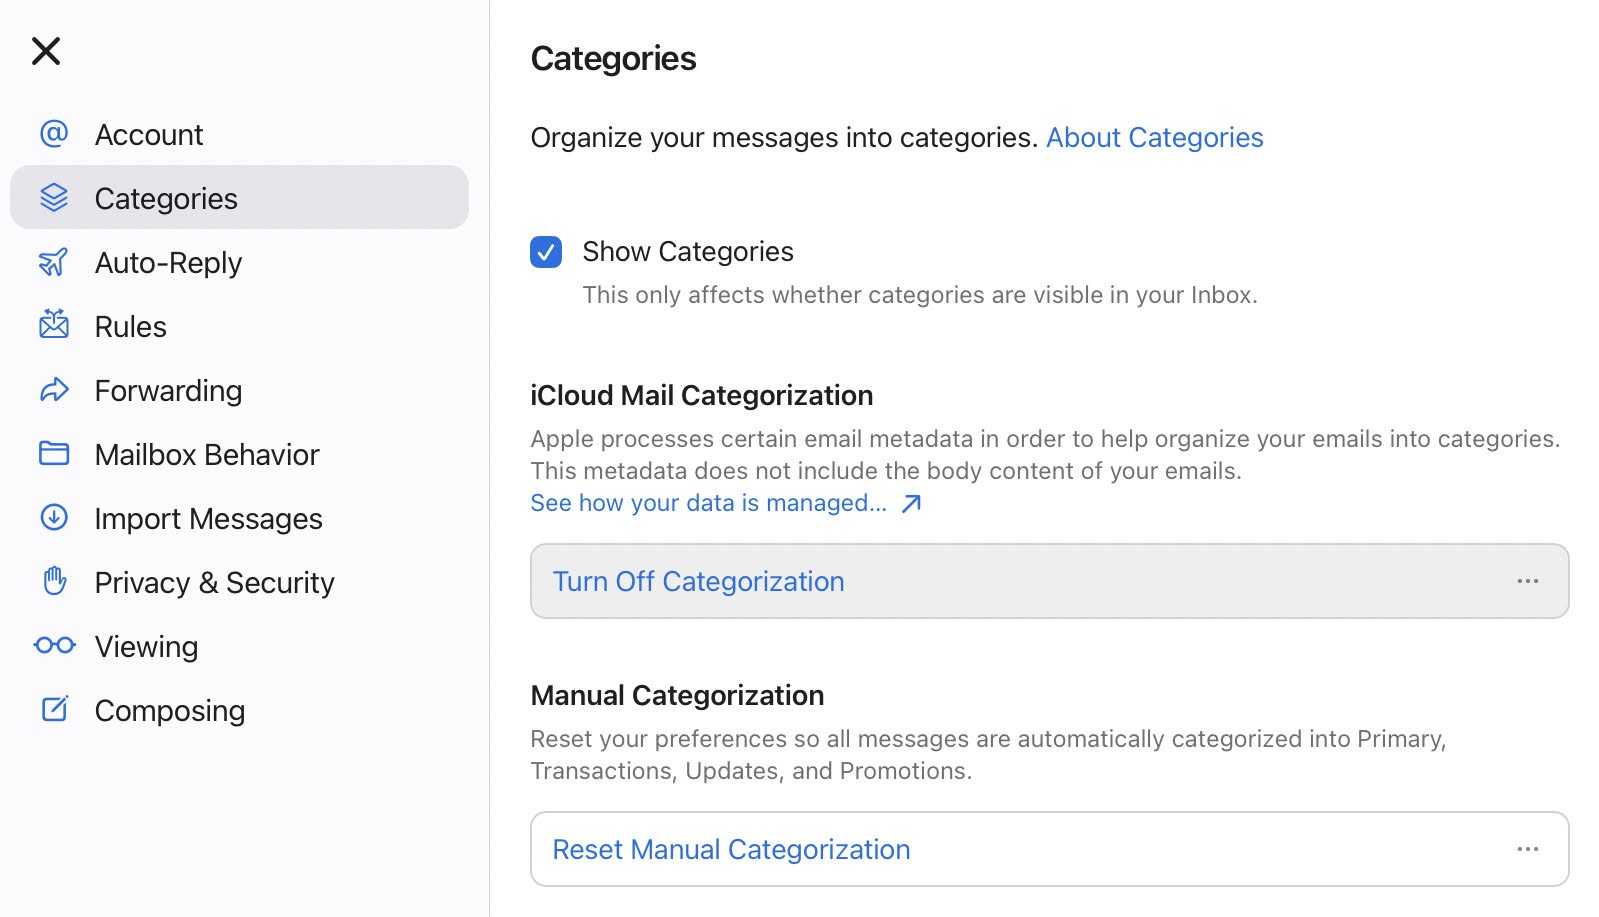
Task: Open ellipsis menu in Reset Manual Categorization row
Action: pos(1527,849)
